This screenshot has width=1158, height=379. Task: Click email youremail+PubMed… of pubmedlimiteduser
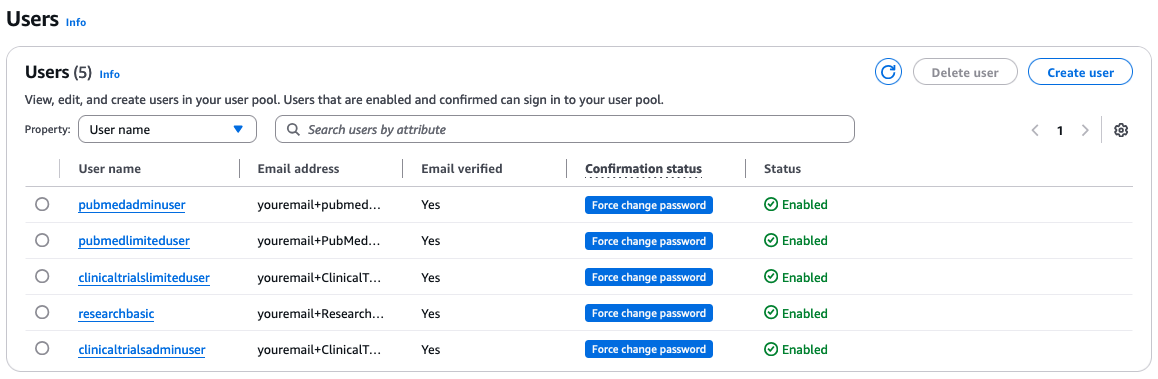[319, 241]
